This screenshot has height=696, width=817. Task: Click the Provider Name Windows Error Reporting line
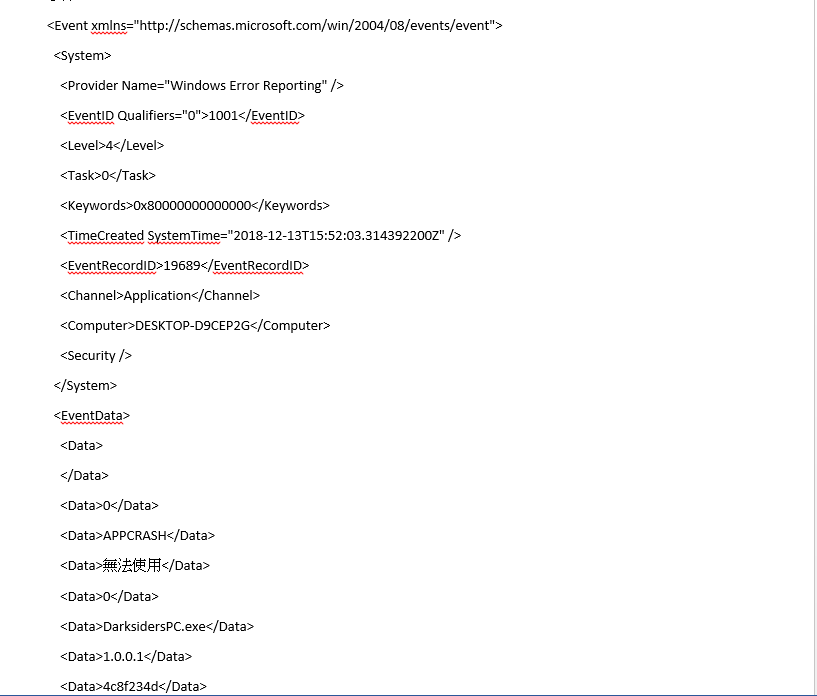click(x=202, y=85)
